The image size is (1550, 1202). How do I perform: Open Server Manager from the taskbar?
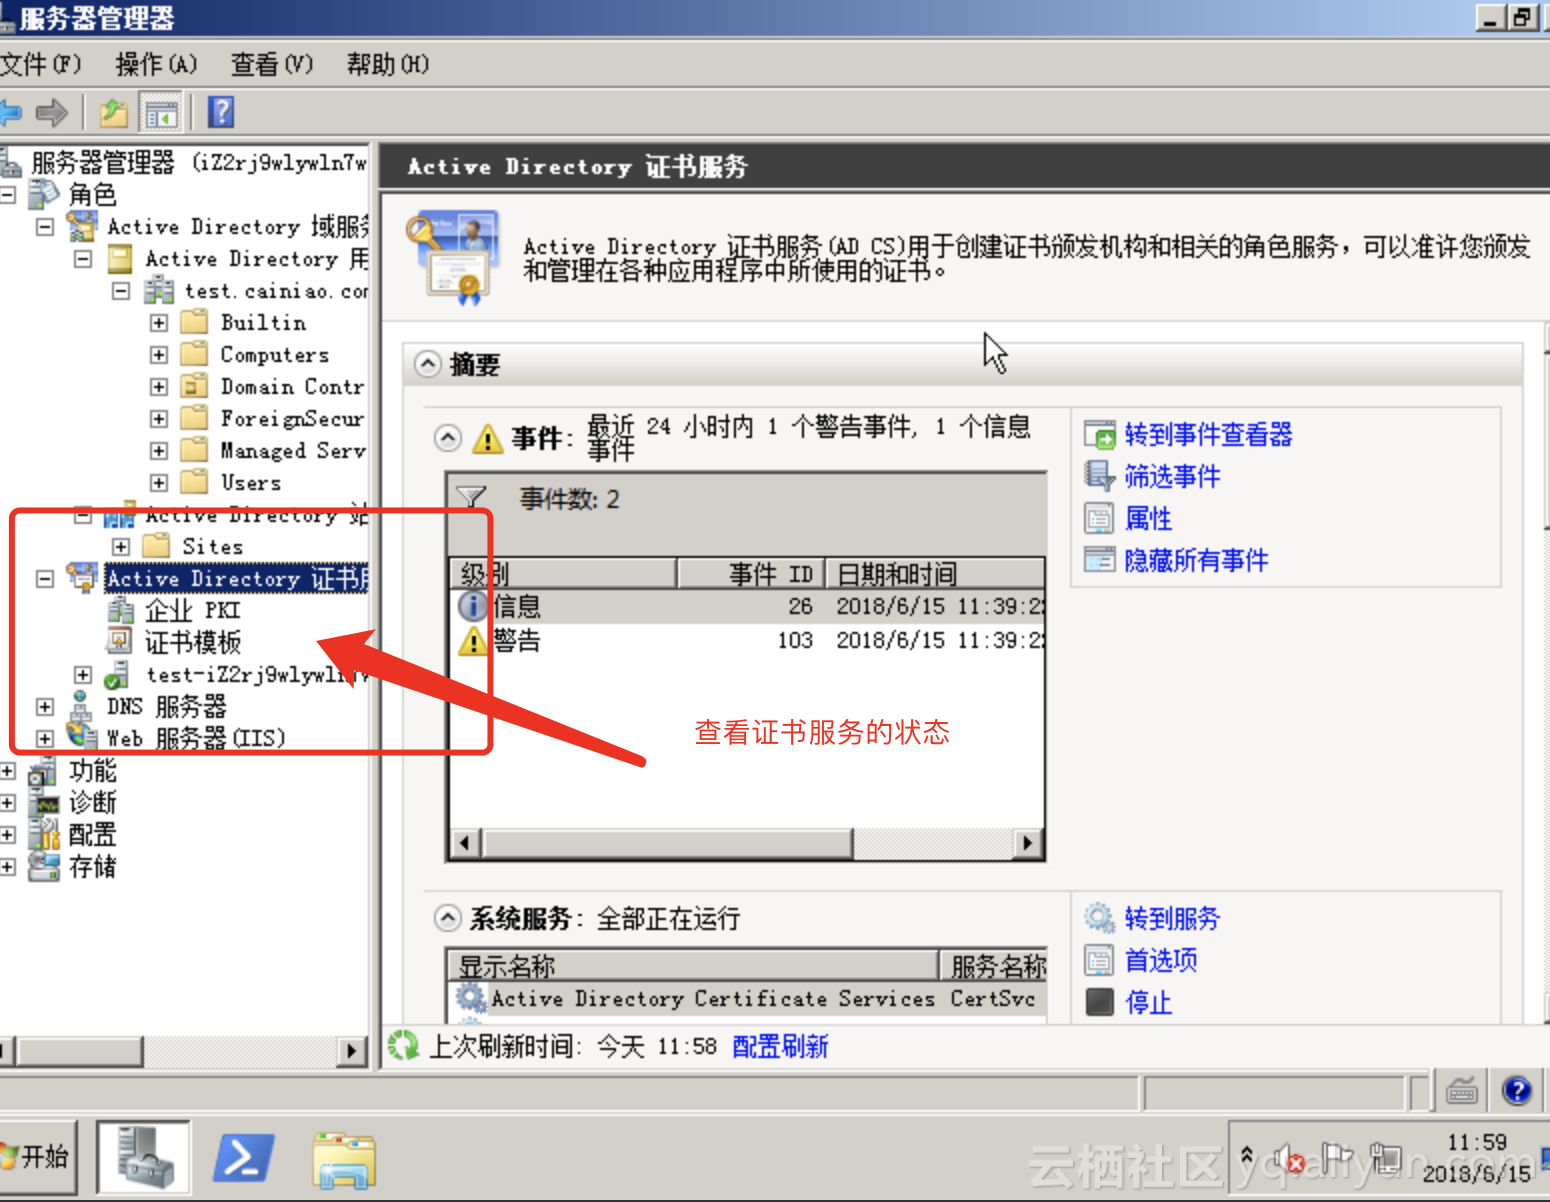pyautogui.click(x=143, y=1158)
